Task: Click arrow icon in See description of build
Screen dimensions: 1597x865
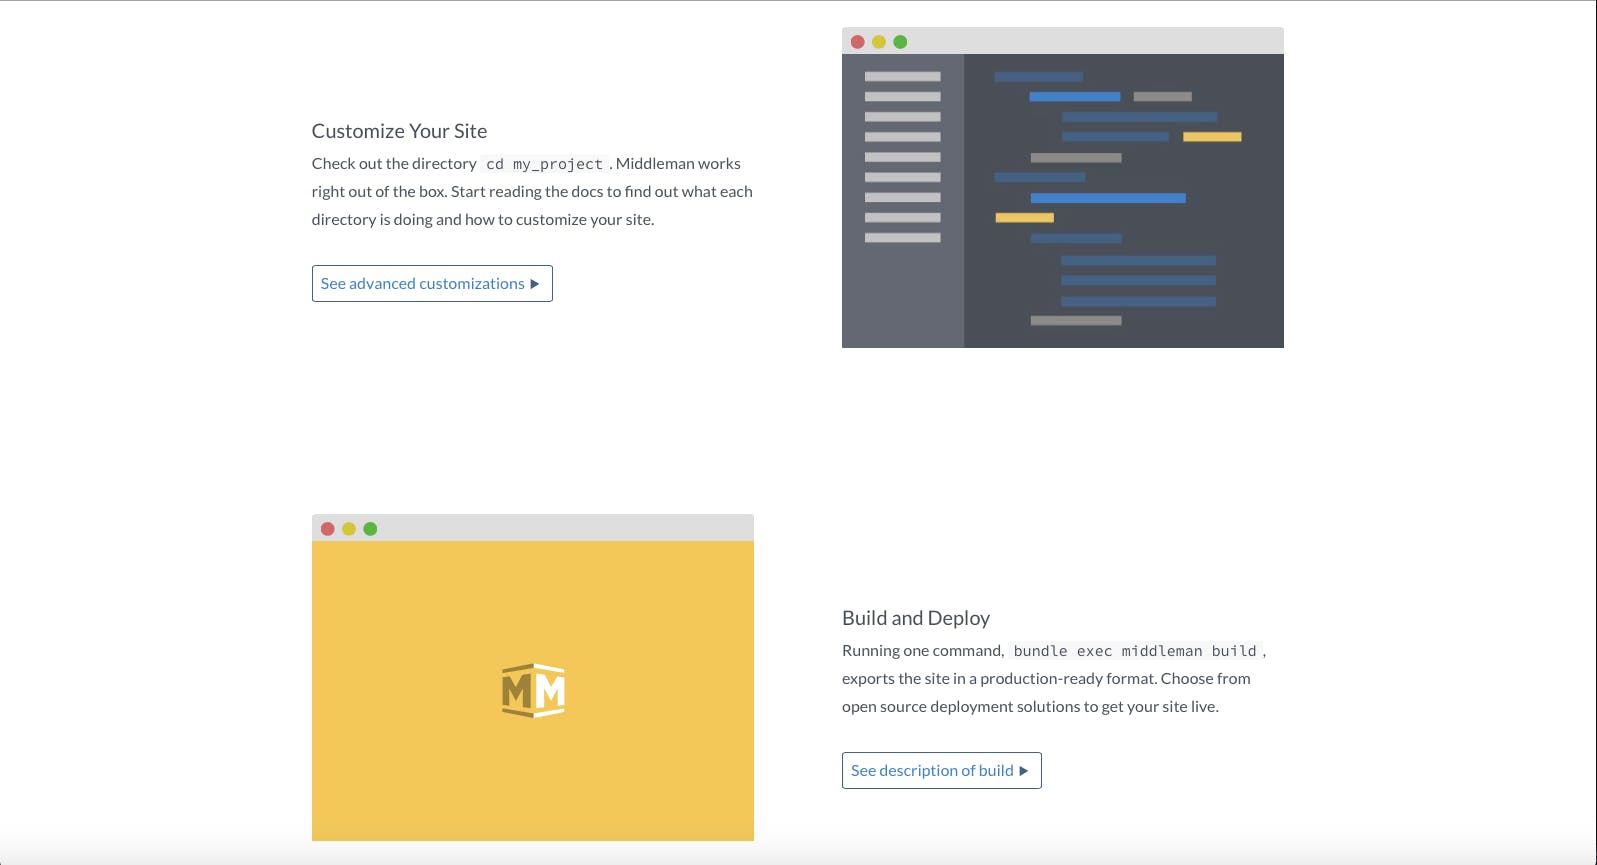Action: click(x=1024, y=771)
